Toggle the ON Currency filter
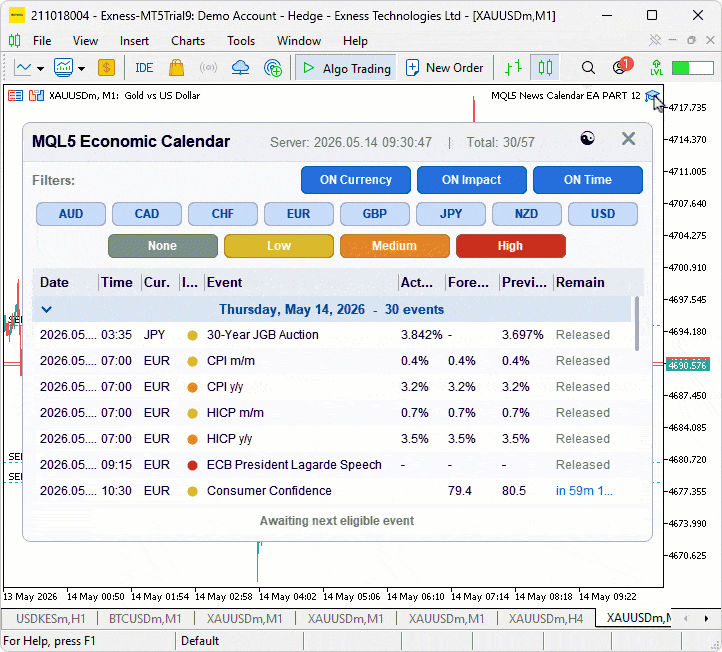The width and height of the screenshot is (722, 652). tap(356, 180)
